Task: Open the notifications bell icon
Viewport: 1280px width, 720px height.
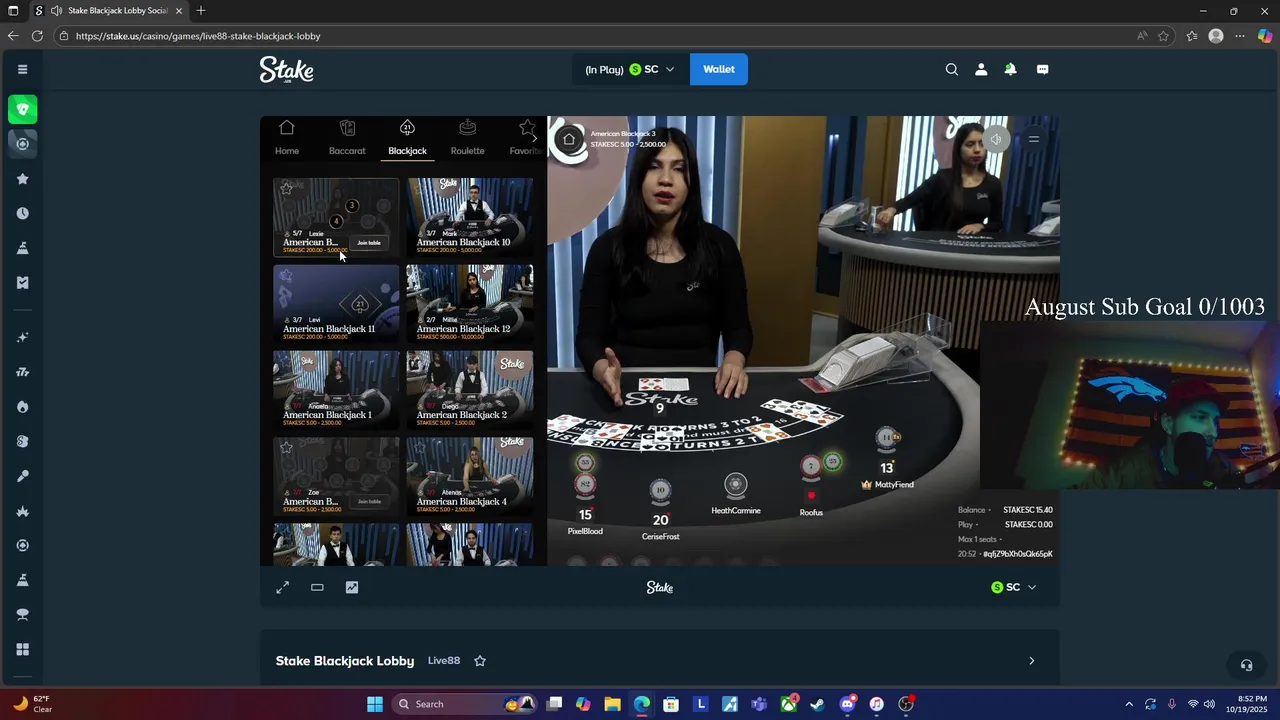Action: pos(1010,70)
